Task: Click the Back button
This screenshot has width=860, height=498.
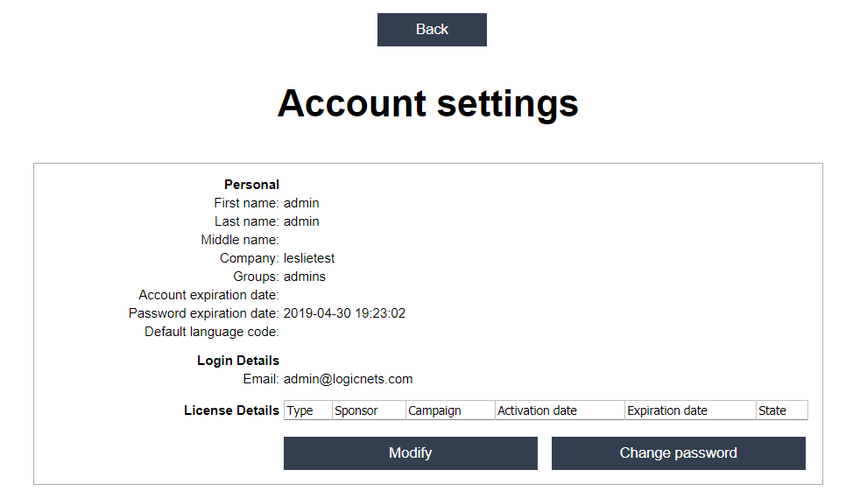Action: (x=432, y=30)
